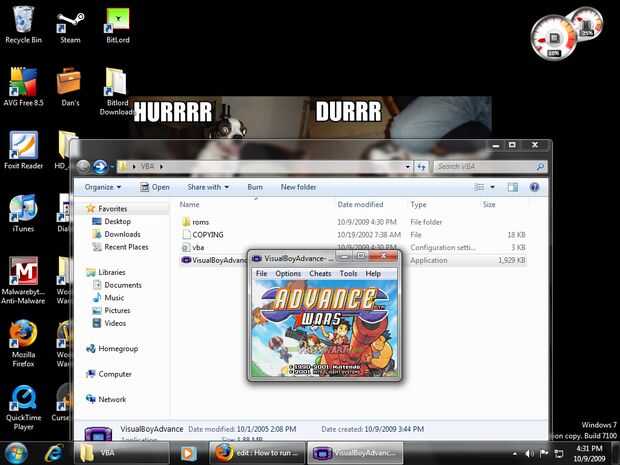The height and width of the screenshot is (465, 620).
Task: Click the Explorer back navigation arrow
Action: (x=83, y=166)
